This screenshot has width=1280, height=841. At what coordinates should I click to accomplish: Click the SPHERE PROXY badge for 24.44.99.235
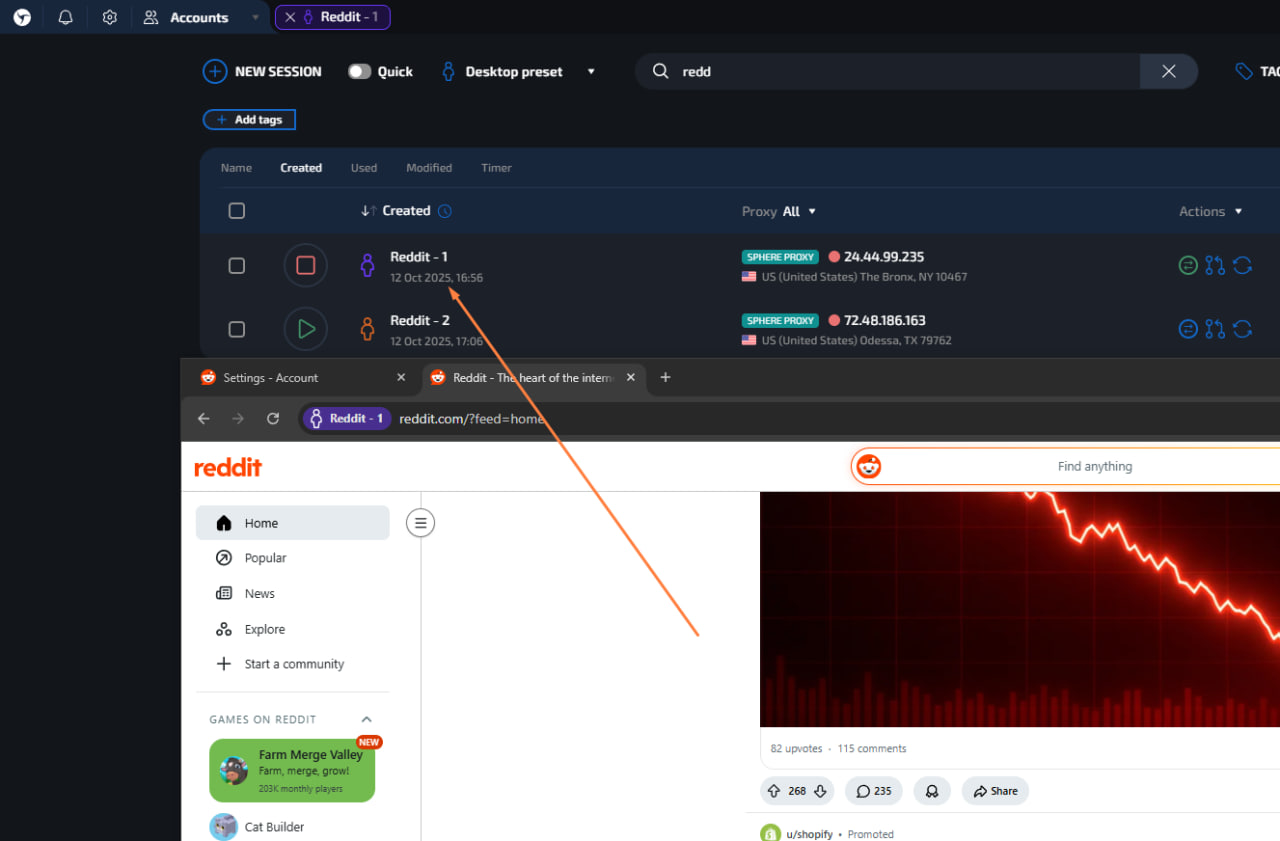tap(780, 257)
